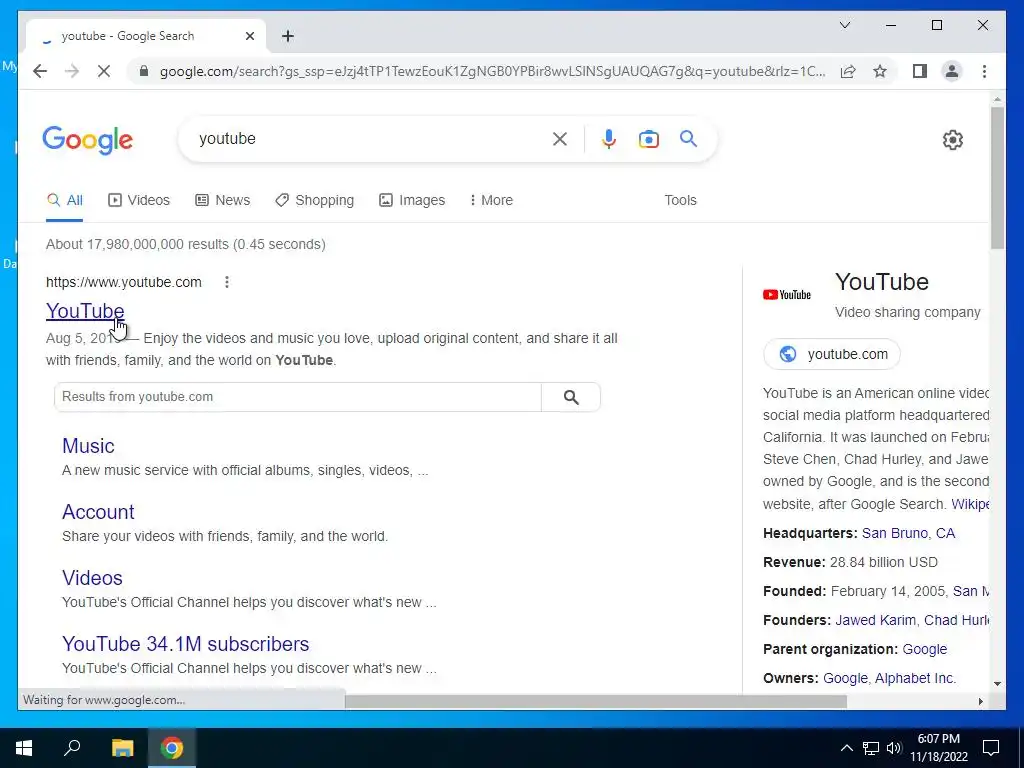
Task: Expand the More search categories menu
Action: point(491,200)
